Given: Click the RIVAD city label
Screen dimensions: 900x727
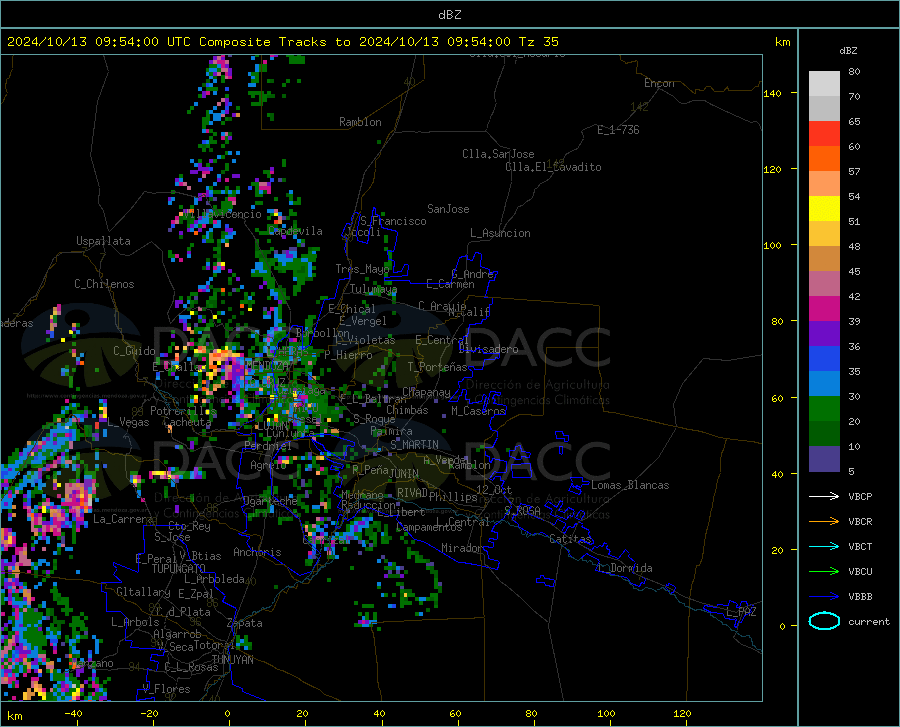Looking at the screenshot, I should tap(412, 493).
